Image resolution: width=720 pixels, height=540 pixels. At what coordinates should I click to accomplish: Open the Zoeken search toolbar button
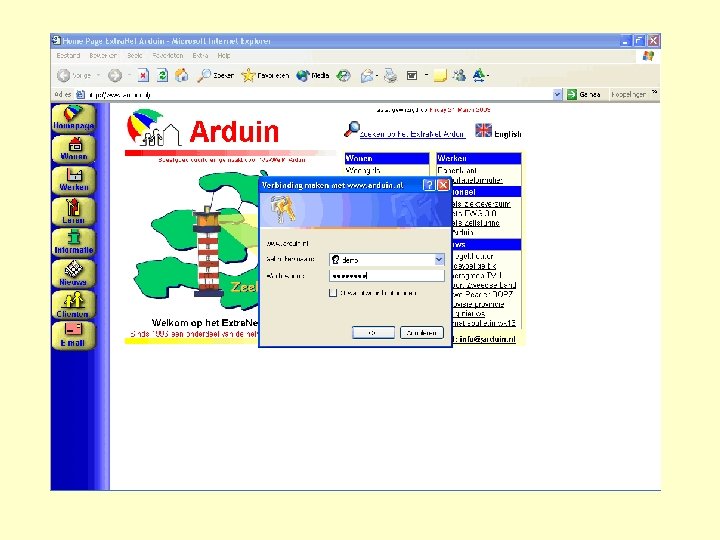tap(215, 75)
